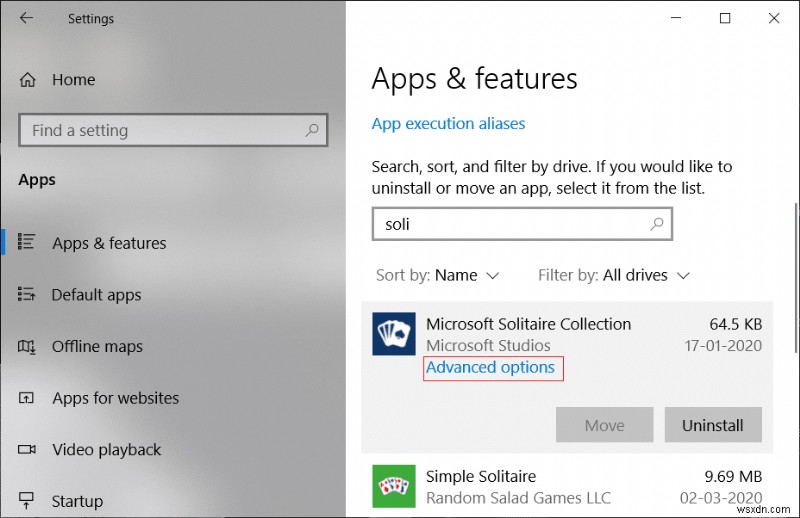Open the App execution aliases link
Viewport: 800px width, 518px height.
point(448,124)
